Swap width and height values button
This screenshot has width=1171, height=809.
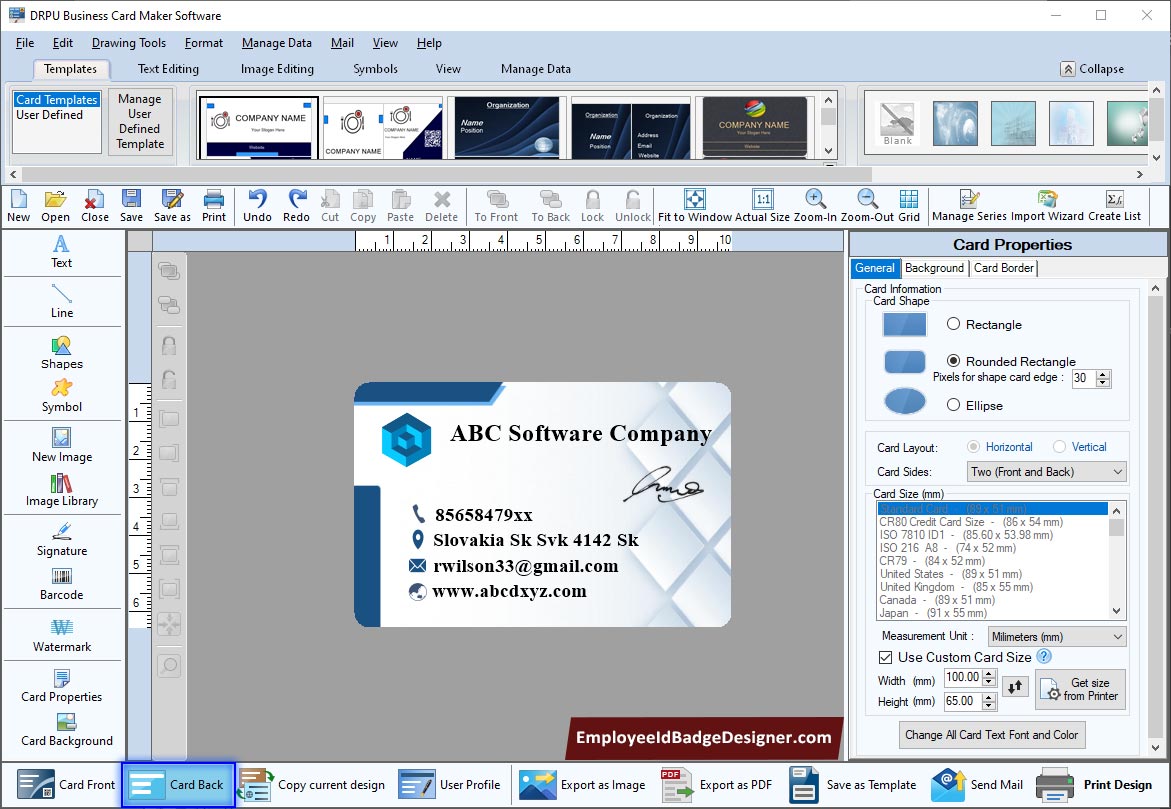[x=1015, y=686]
